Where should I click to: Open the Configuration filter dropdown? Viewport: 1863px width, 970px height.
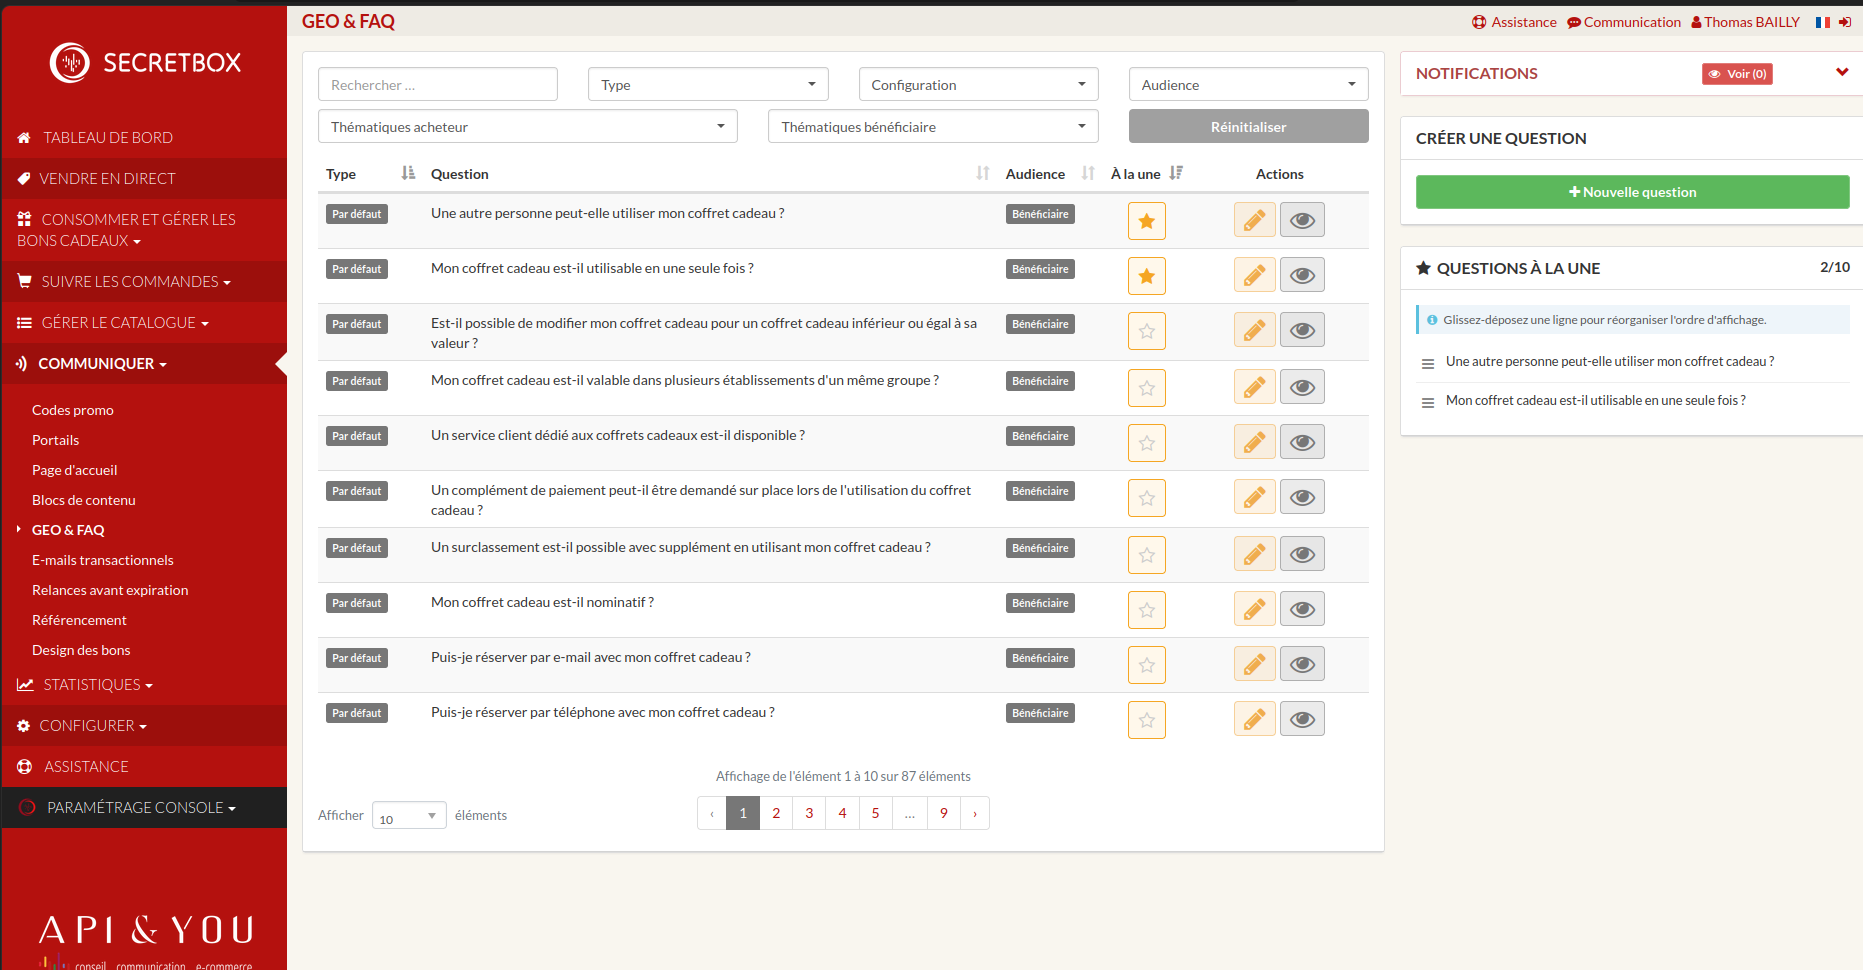pyautogui.click(x=978, y=85)
